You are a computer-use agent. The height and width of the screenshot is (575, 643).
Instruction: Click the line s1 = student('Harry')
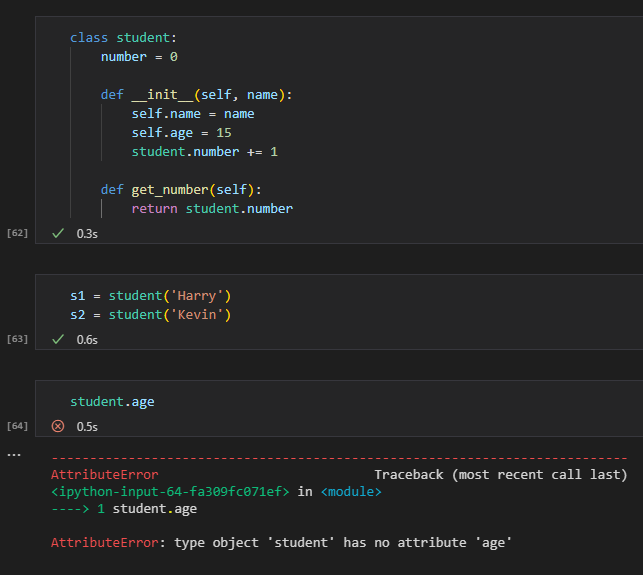pyautogui.click(x=150, y=296)
